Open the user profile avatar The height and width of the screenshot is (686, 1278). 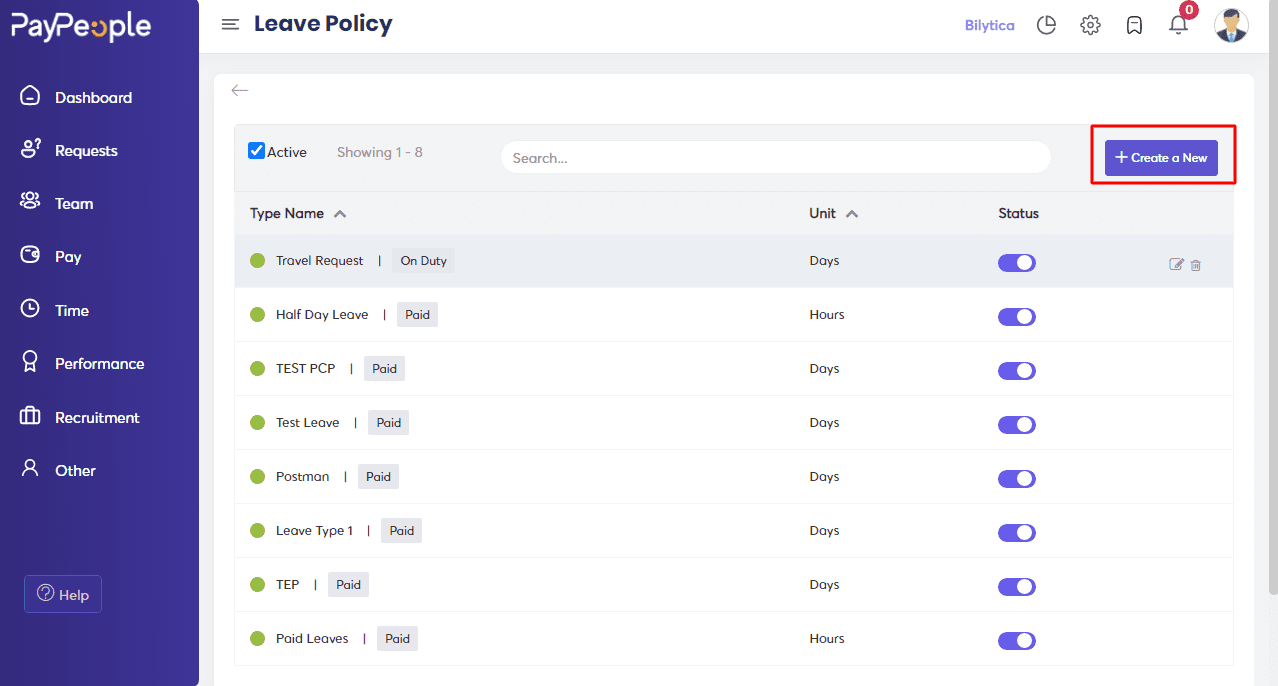1231,25
